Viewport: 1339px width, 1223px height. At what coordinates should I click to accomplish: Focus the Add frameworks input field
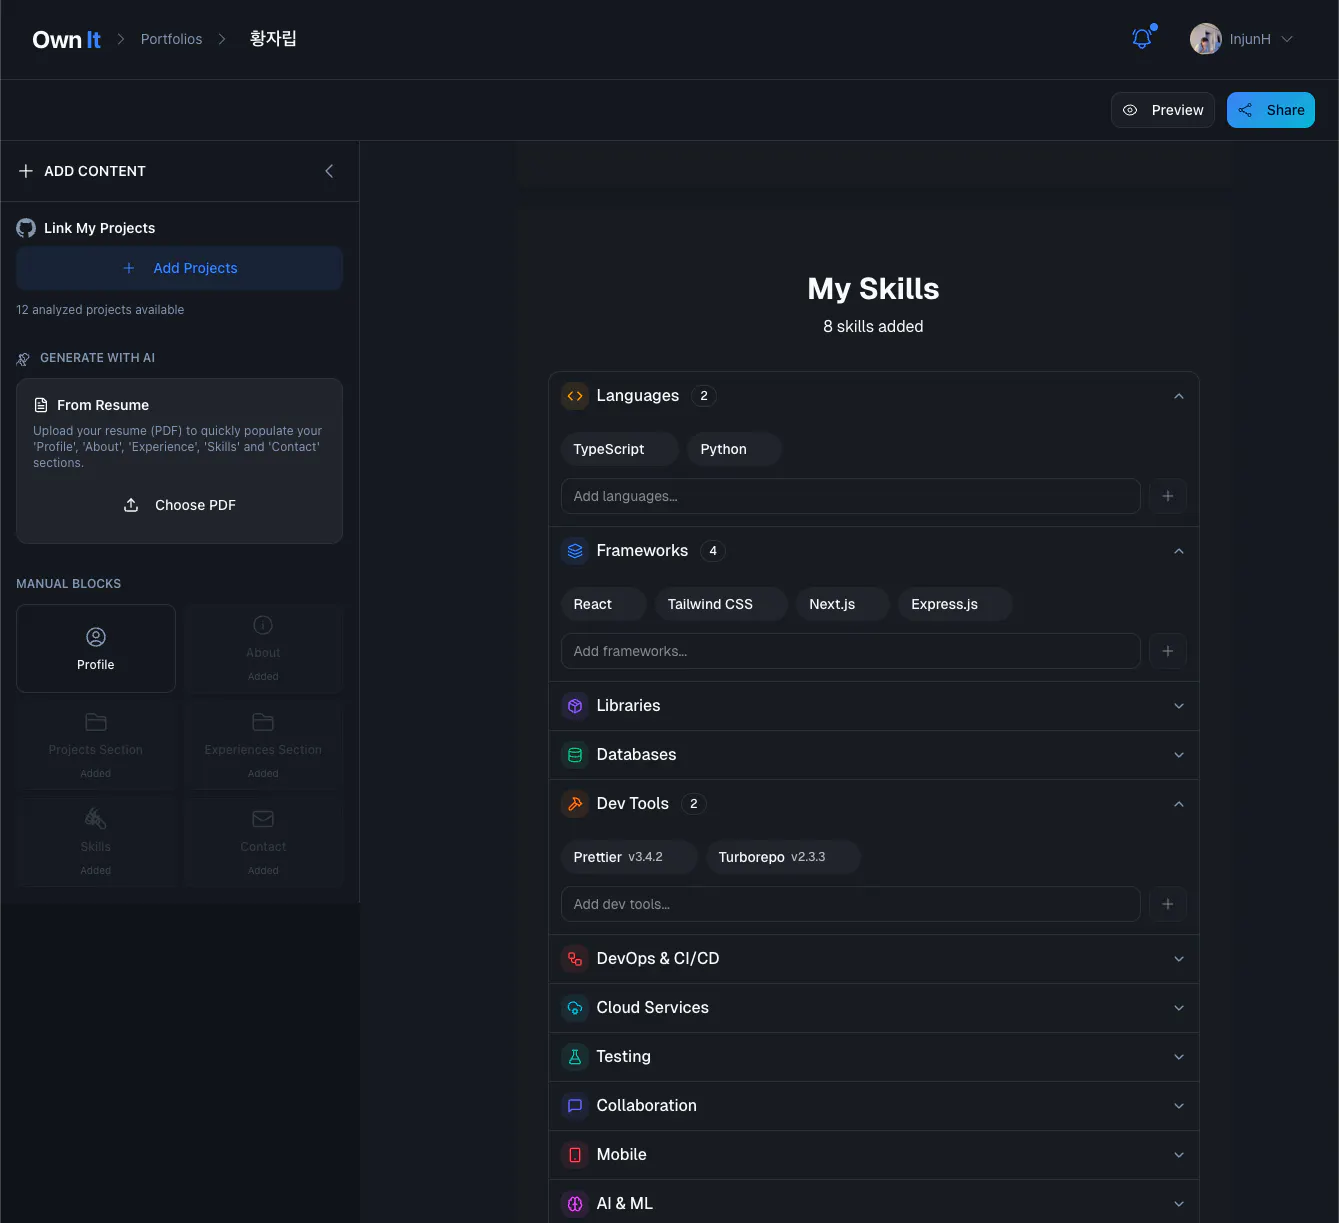(851, 651)
